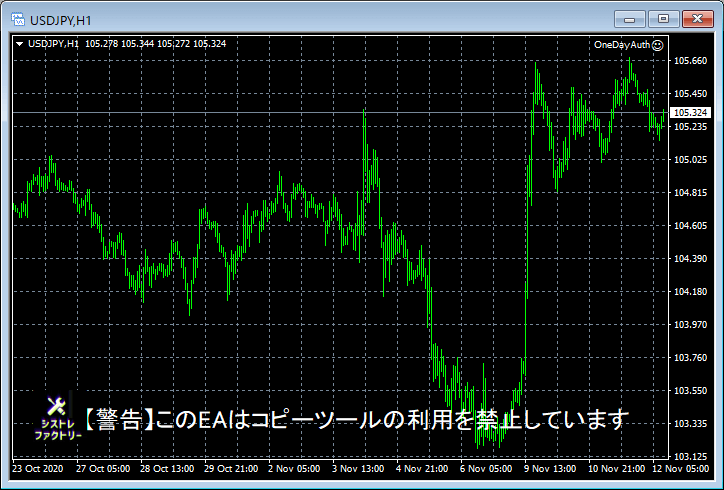Image resolution: width=724 pixels, height=490 pixels.
Task: Select the 9 Nov 13:00 time marker
Action: point(549,469)
